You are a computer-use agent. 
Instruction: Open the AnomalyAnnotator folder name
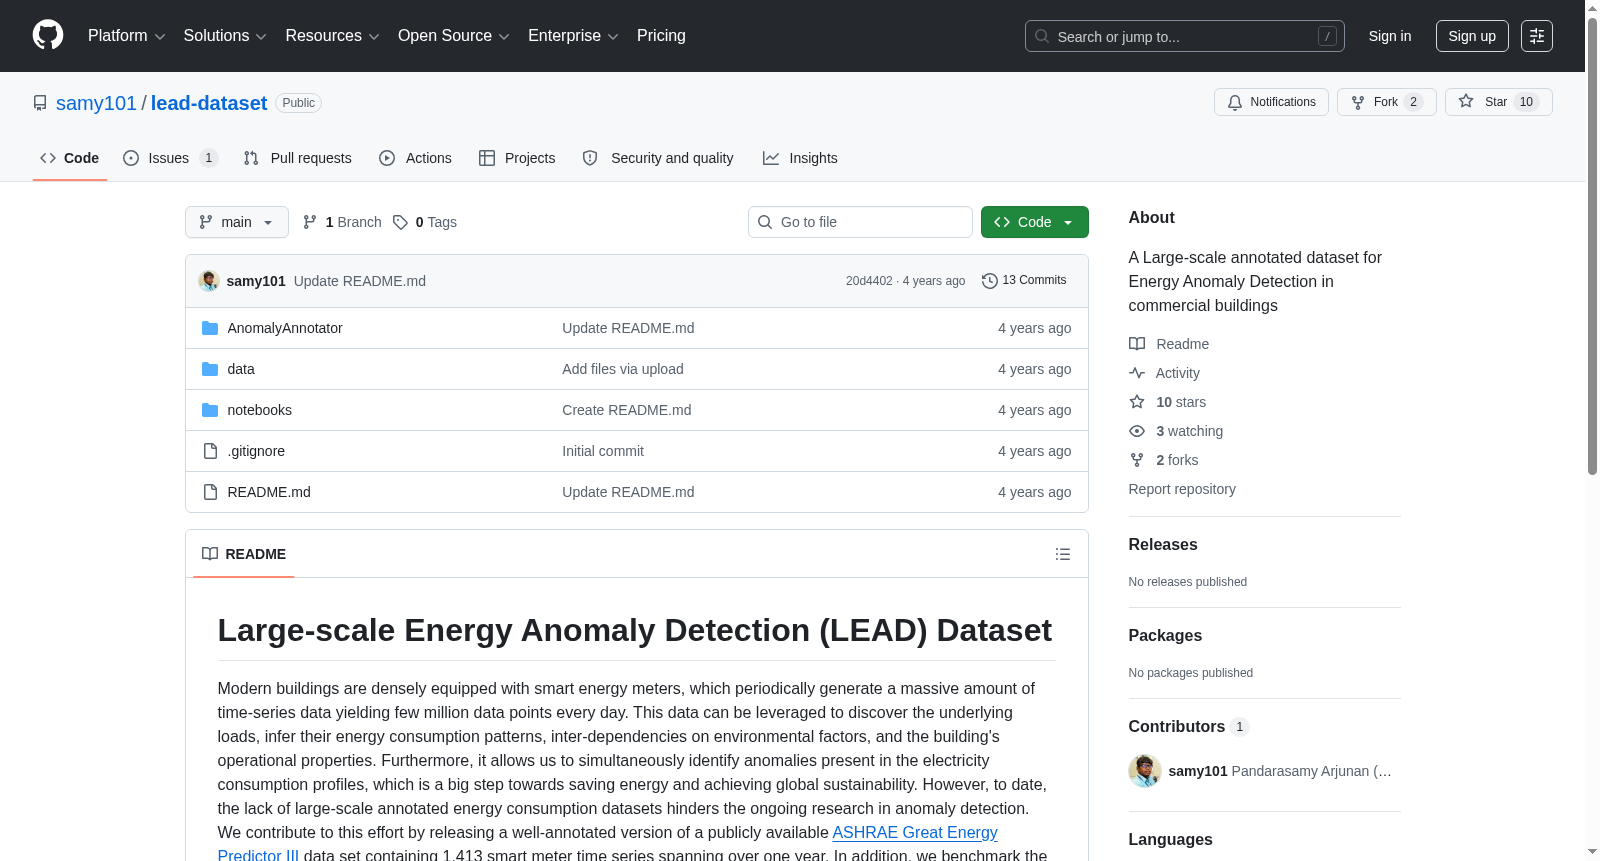(x=285, y=328)
